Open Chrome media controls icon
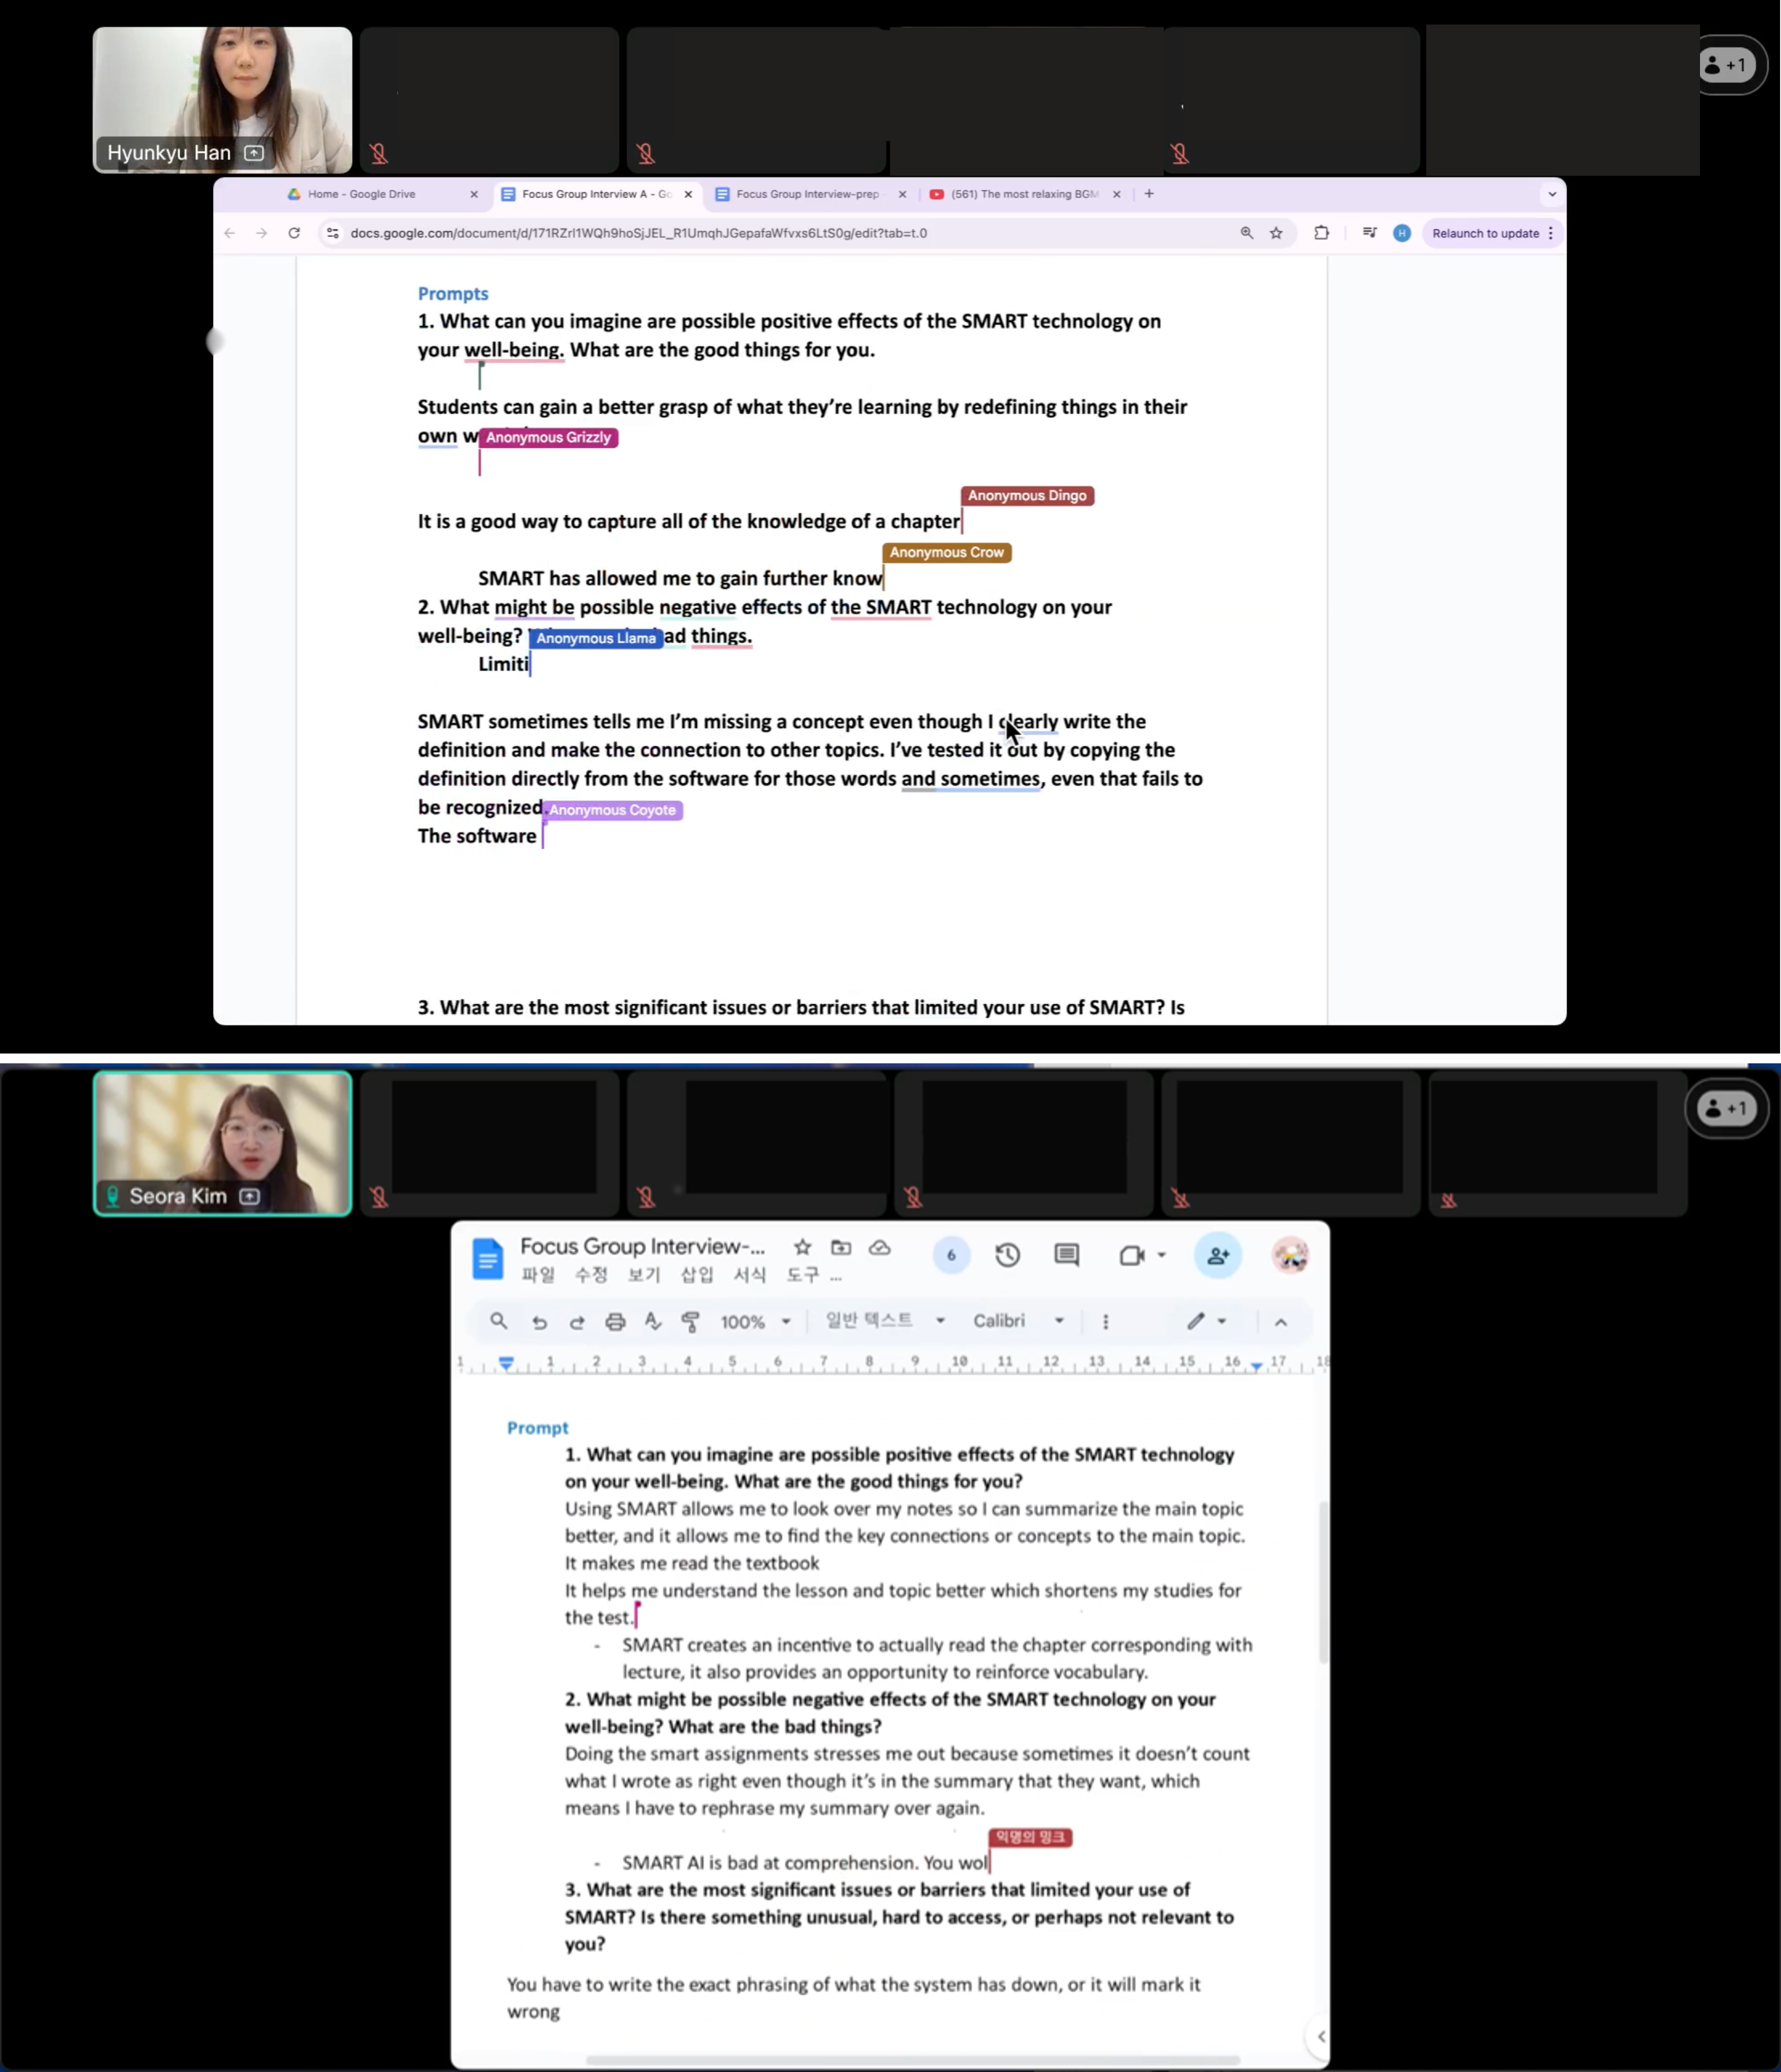1781x2072 pixels. click(1370, 233)
